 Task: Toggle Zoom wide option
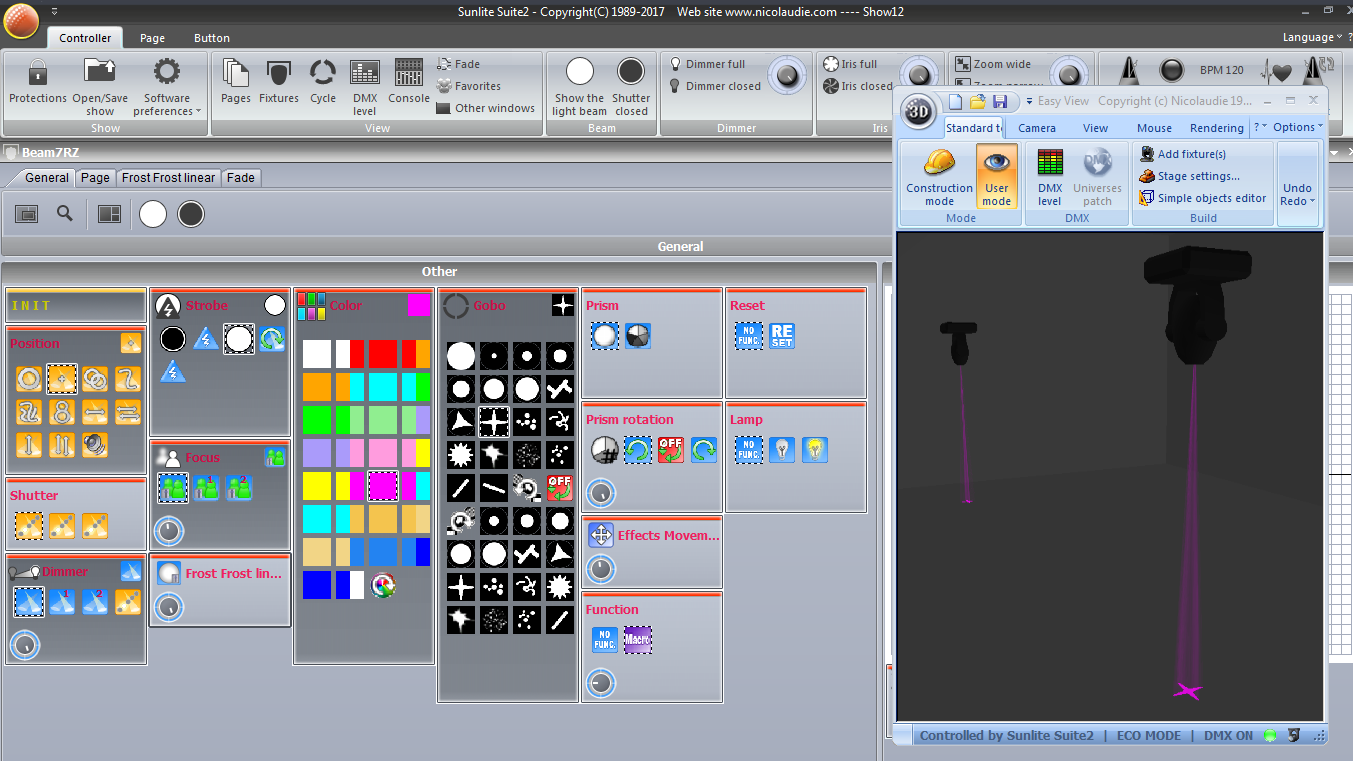point(993,64)
